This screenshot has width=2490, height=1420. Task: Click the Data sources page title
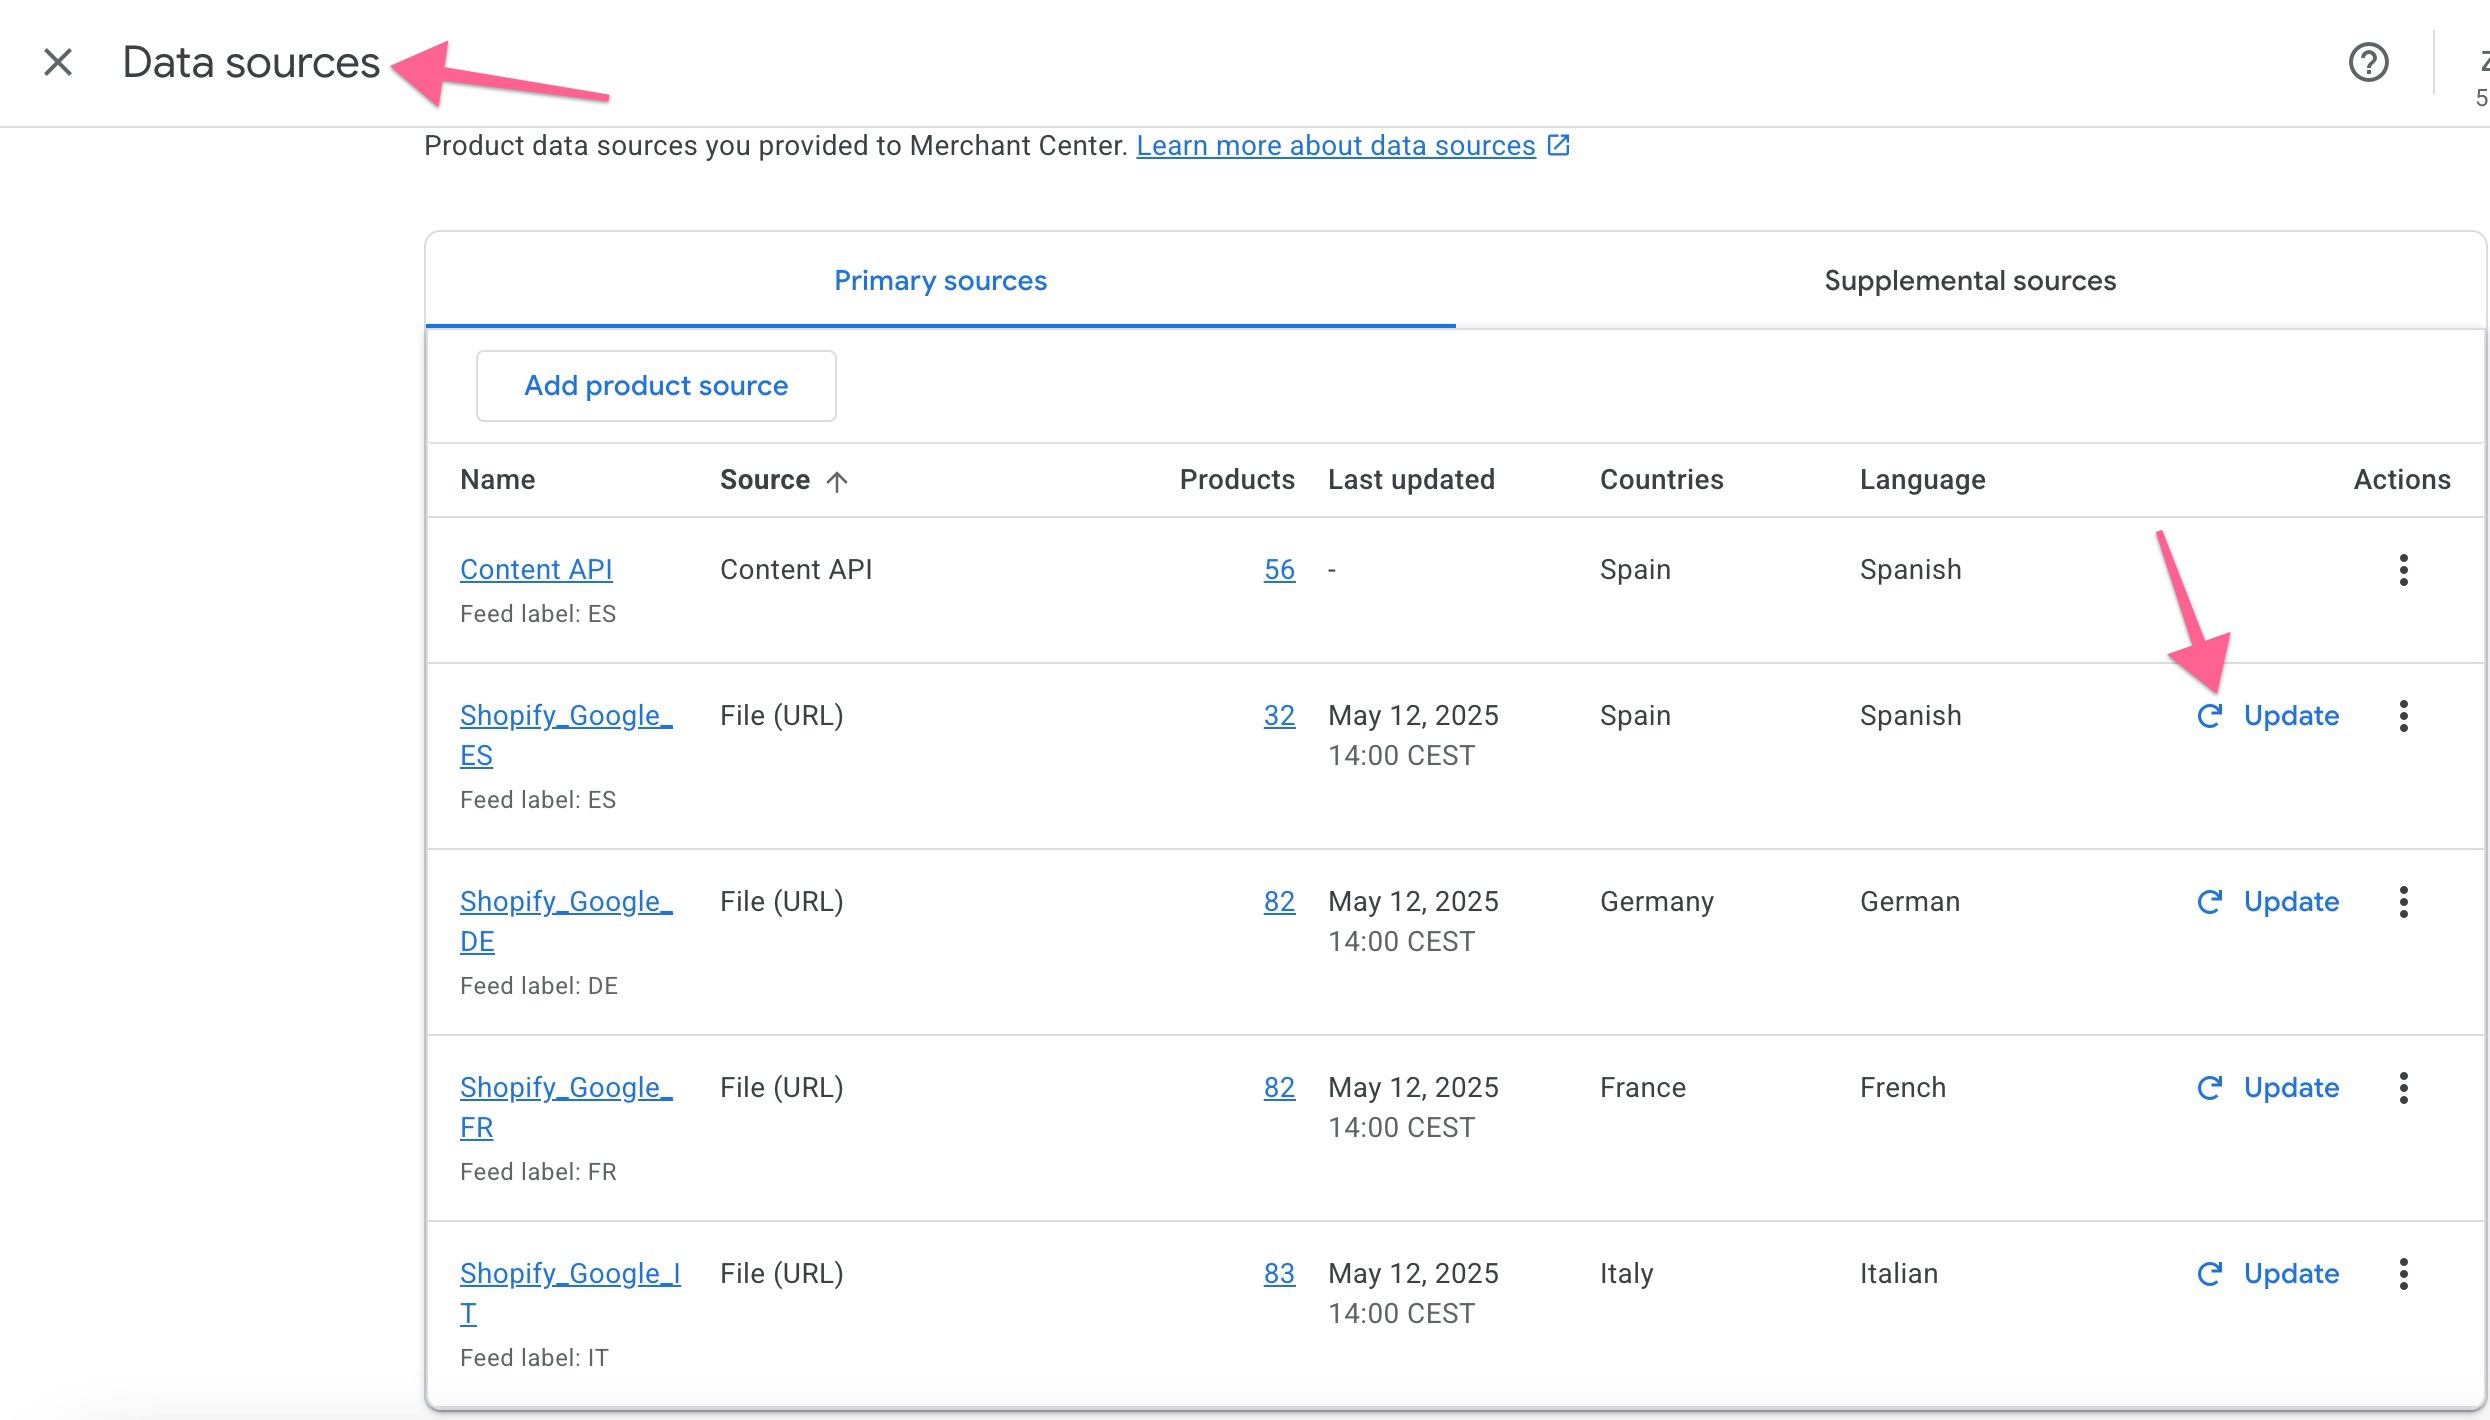[x=251, y=62]
